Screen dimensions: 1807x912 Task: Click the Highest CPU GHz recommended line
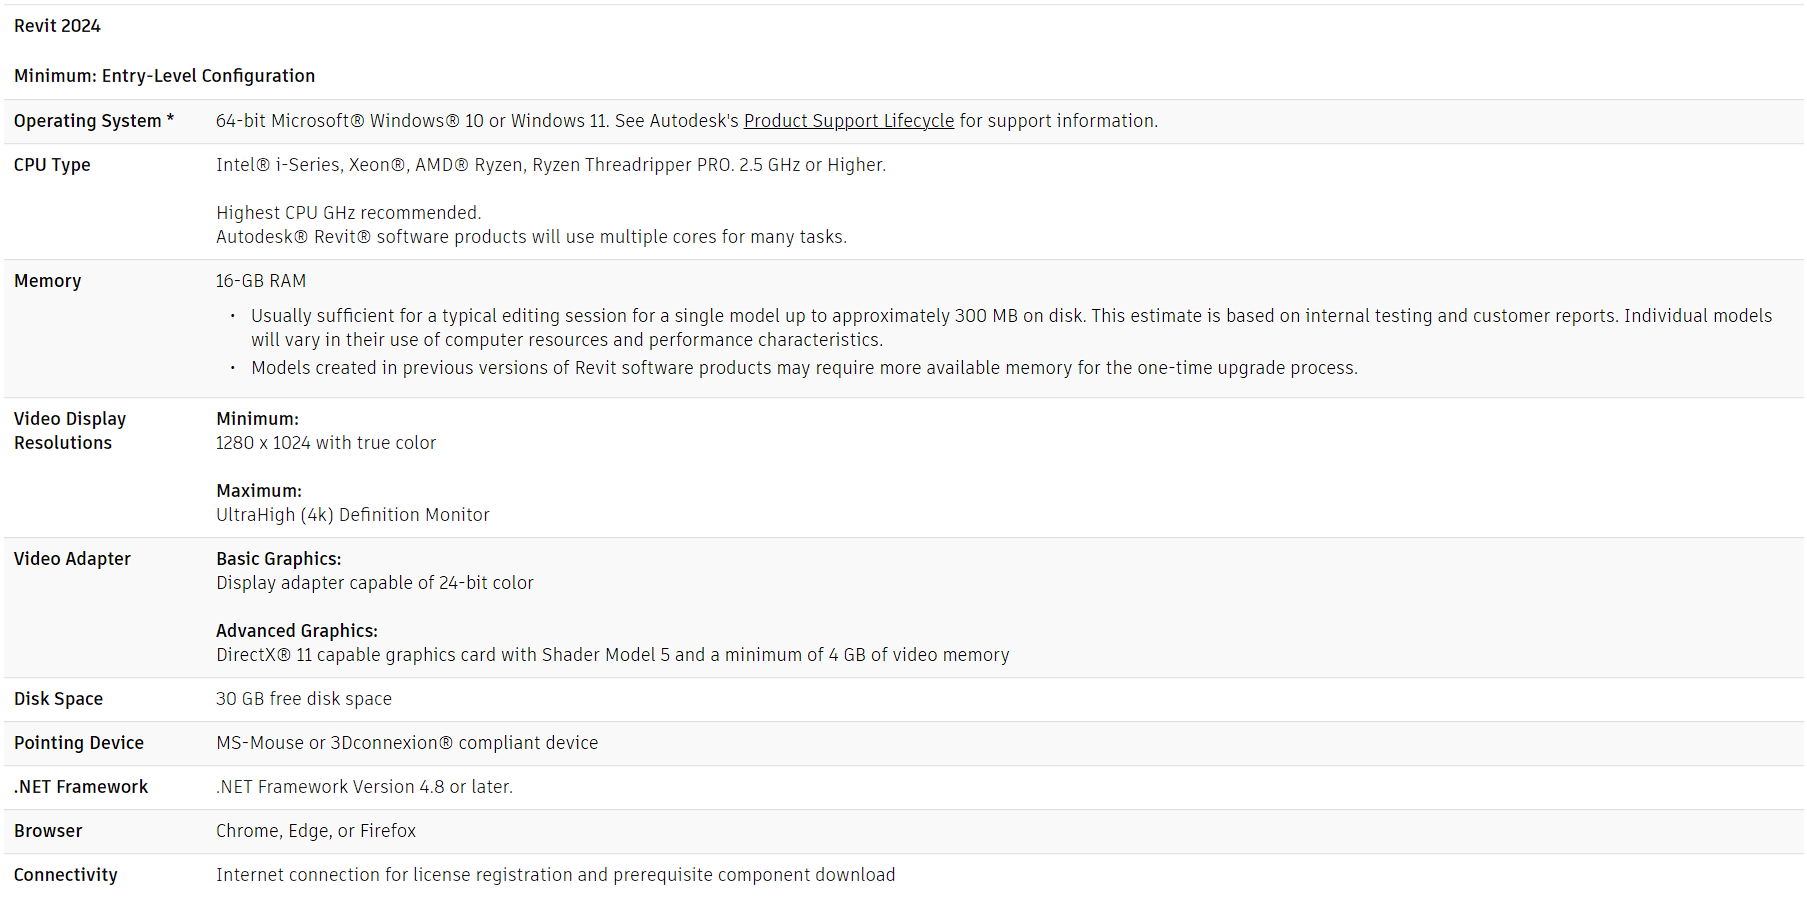pyautogui.click(x=349, y=213)
